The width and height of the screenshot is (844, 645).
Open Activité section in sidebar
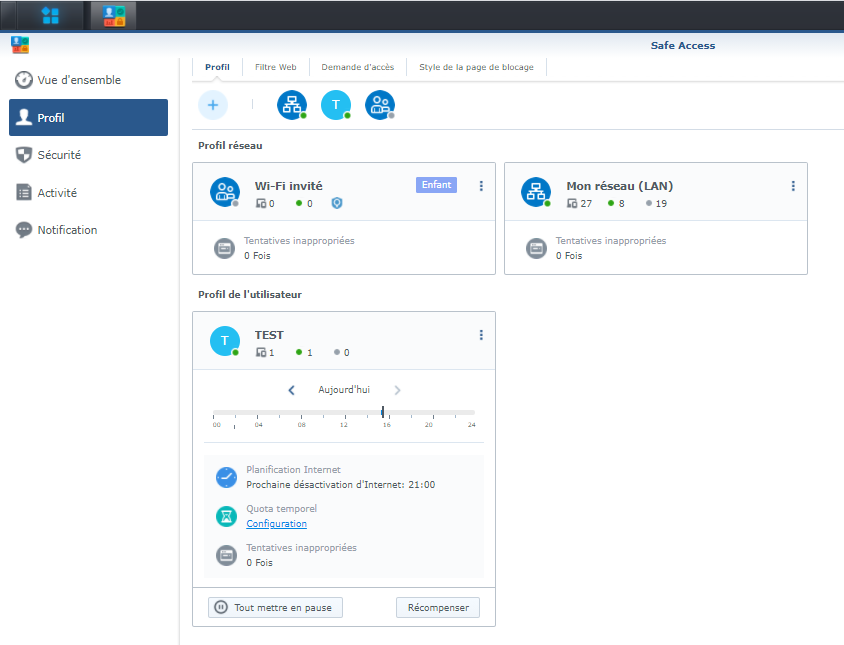point(88,193)
